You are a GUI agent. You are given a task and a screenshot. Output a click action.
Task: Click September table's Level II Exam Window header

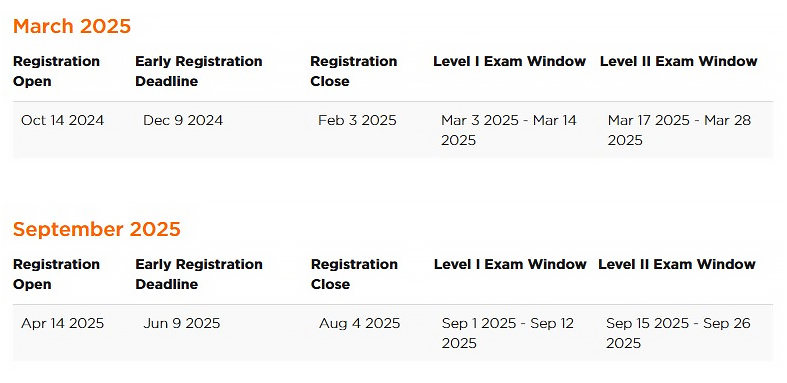pyautogui.click(x=677, y=264)
